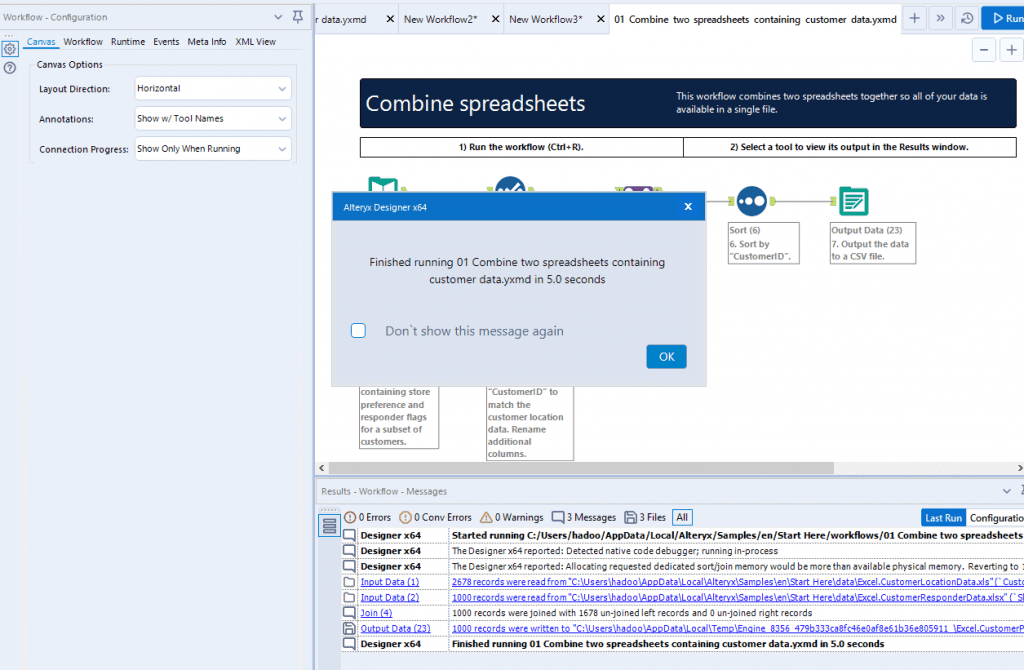Open the Workflow configuration tab
Viewport: 1024px width, 670px height.
coord(83,41)
